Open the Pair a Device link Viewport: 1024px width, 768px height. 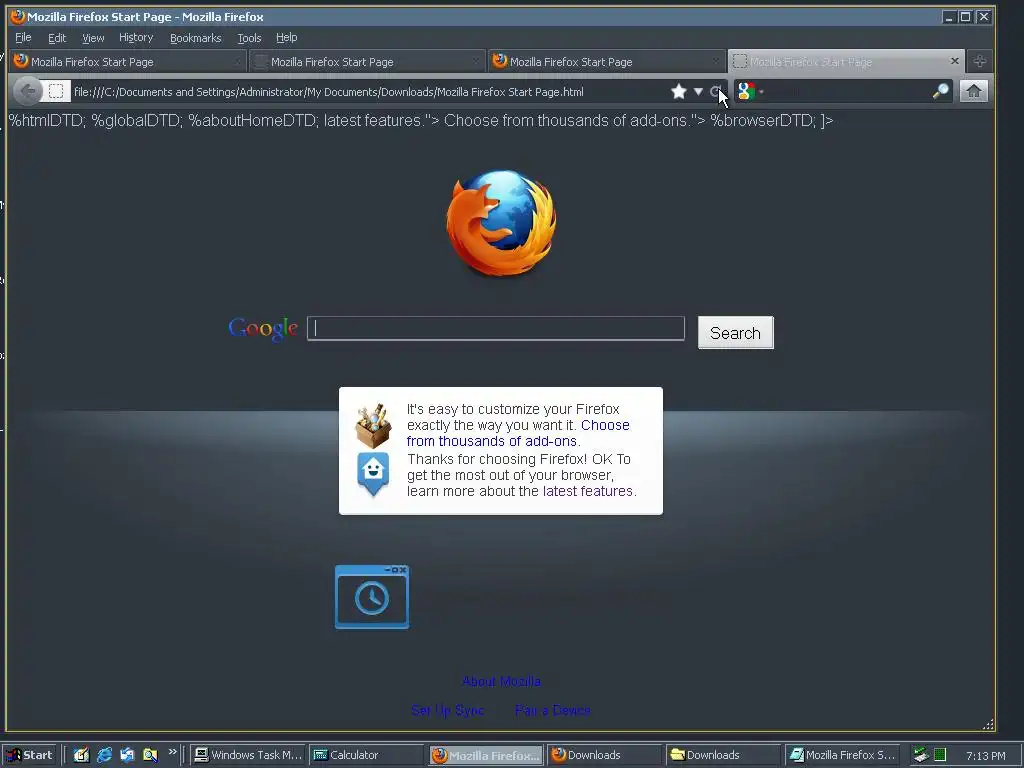click(552, 710)
